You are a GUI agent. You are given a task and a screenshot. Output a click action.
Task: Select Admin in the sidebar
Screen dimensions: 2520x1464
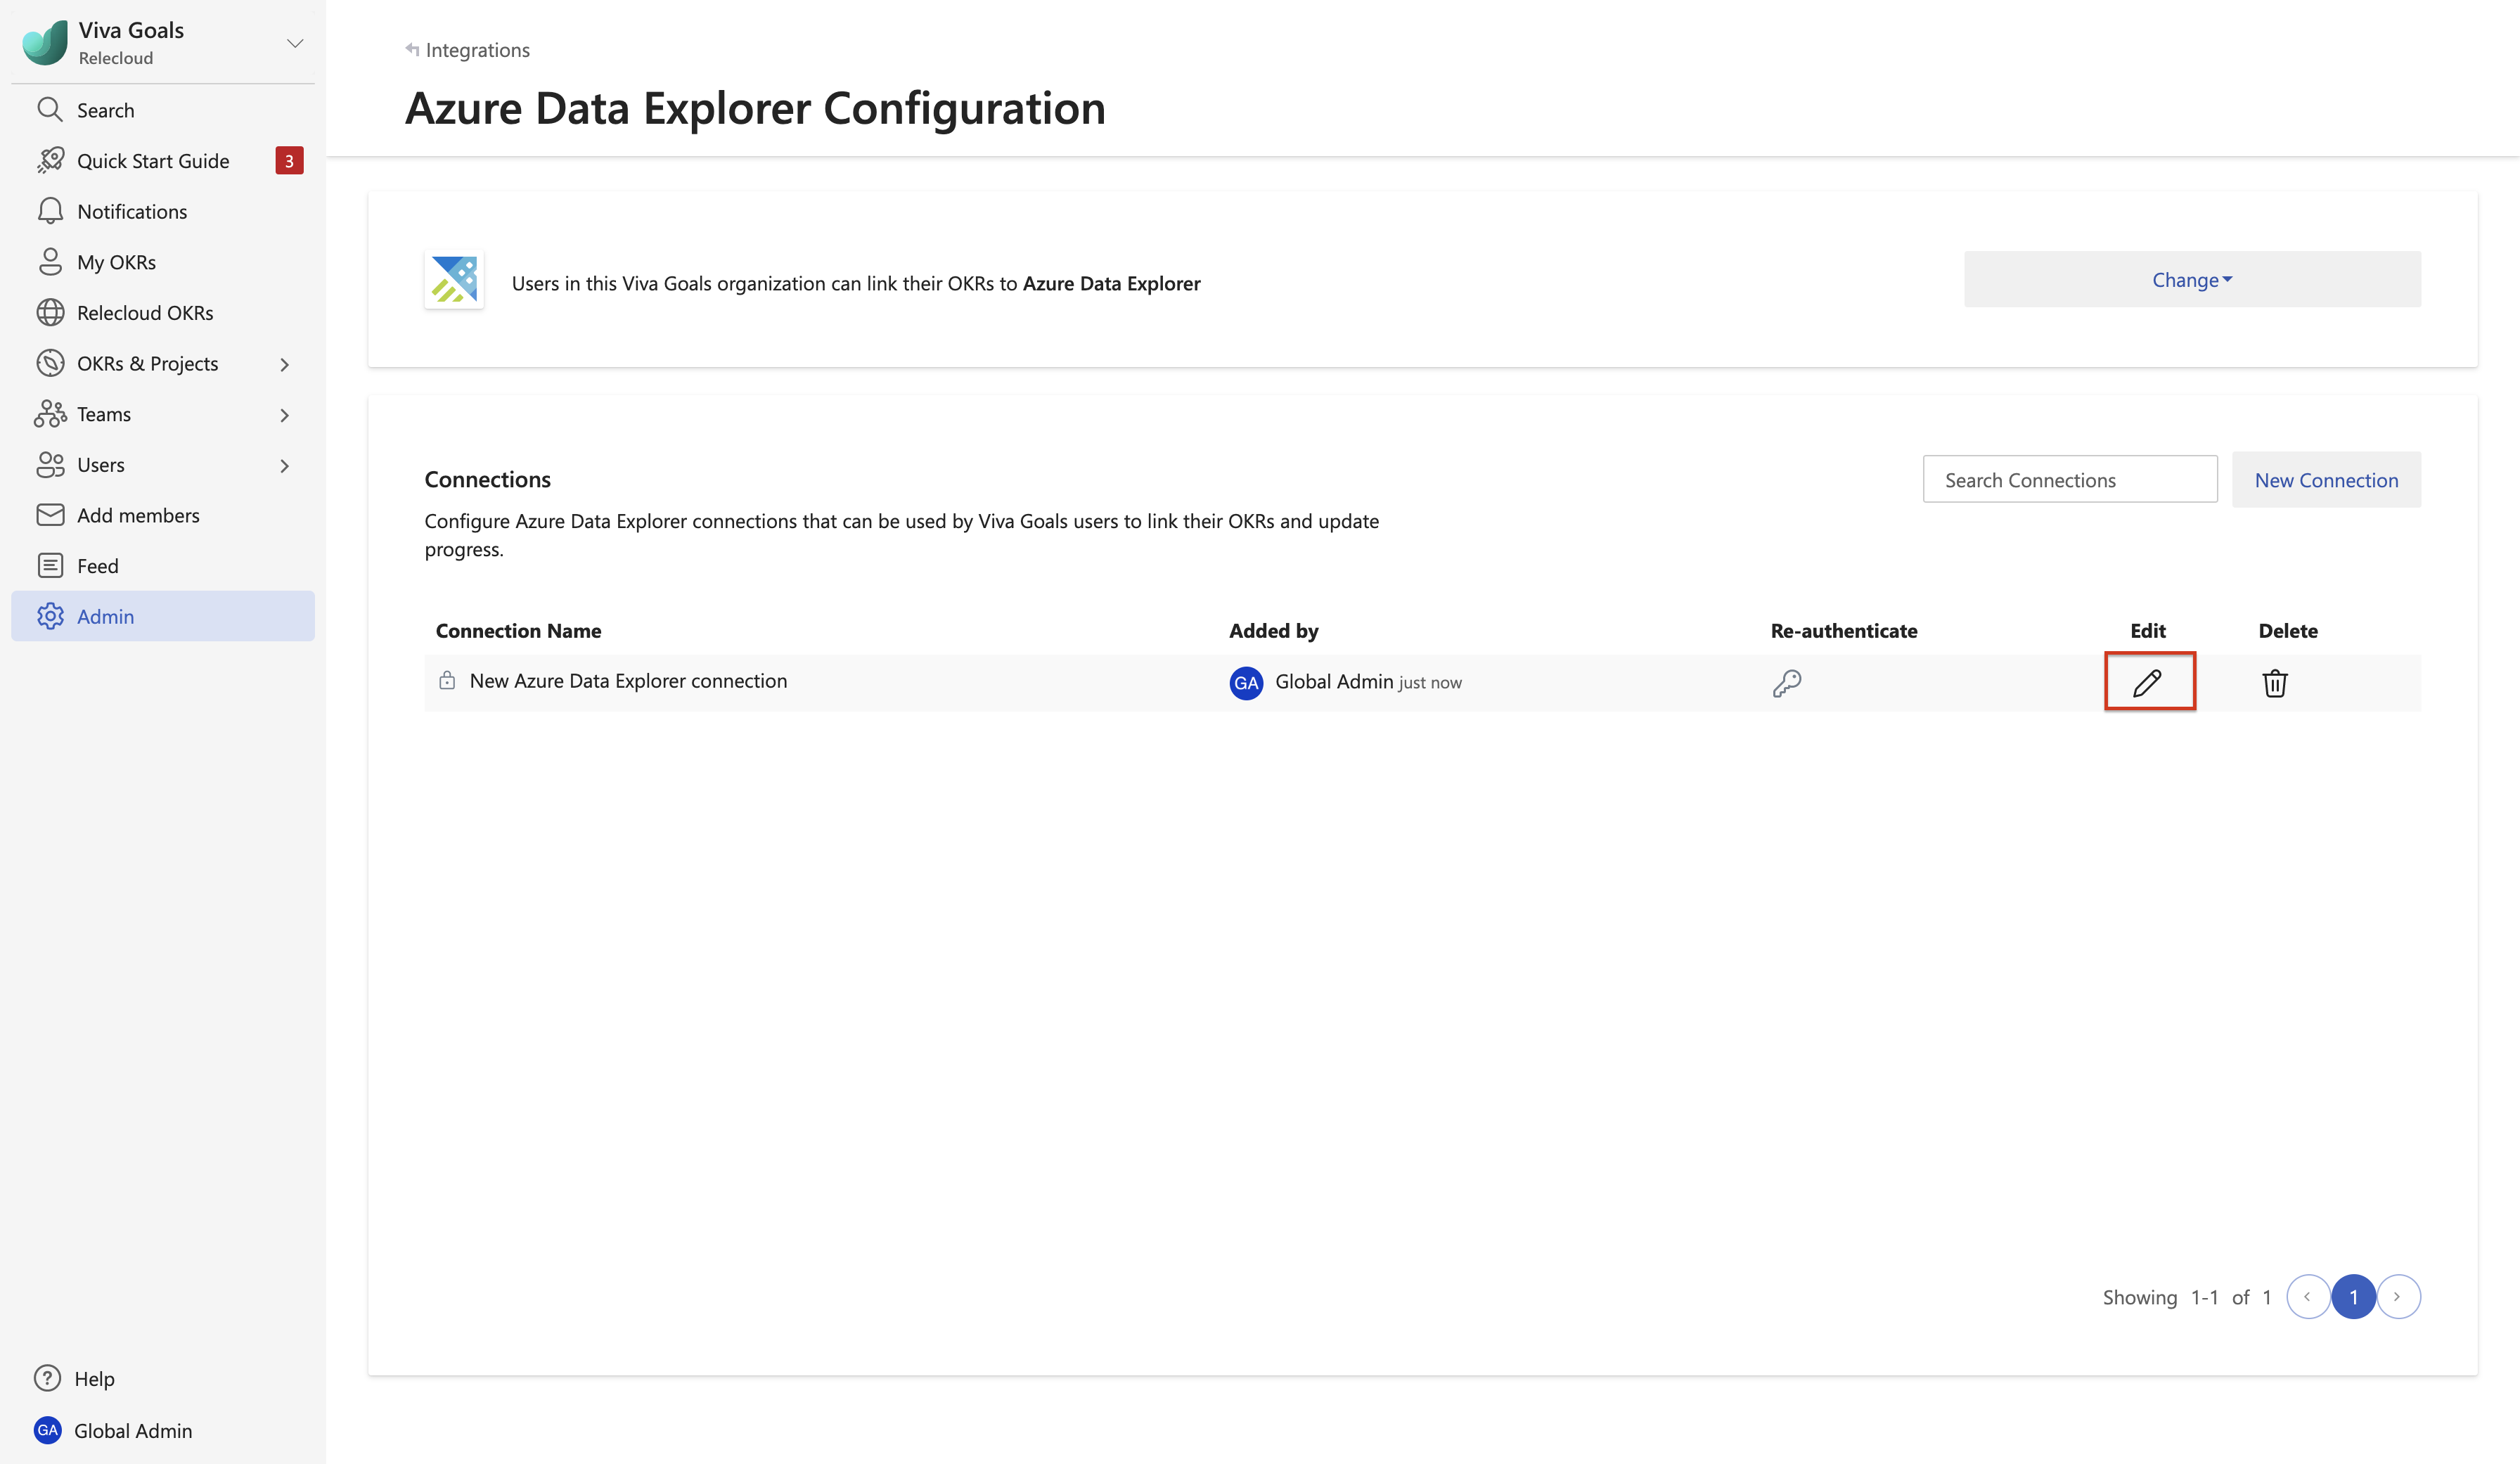105,616
